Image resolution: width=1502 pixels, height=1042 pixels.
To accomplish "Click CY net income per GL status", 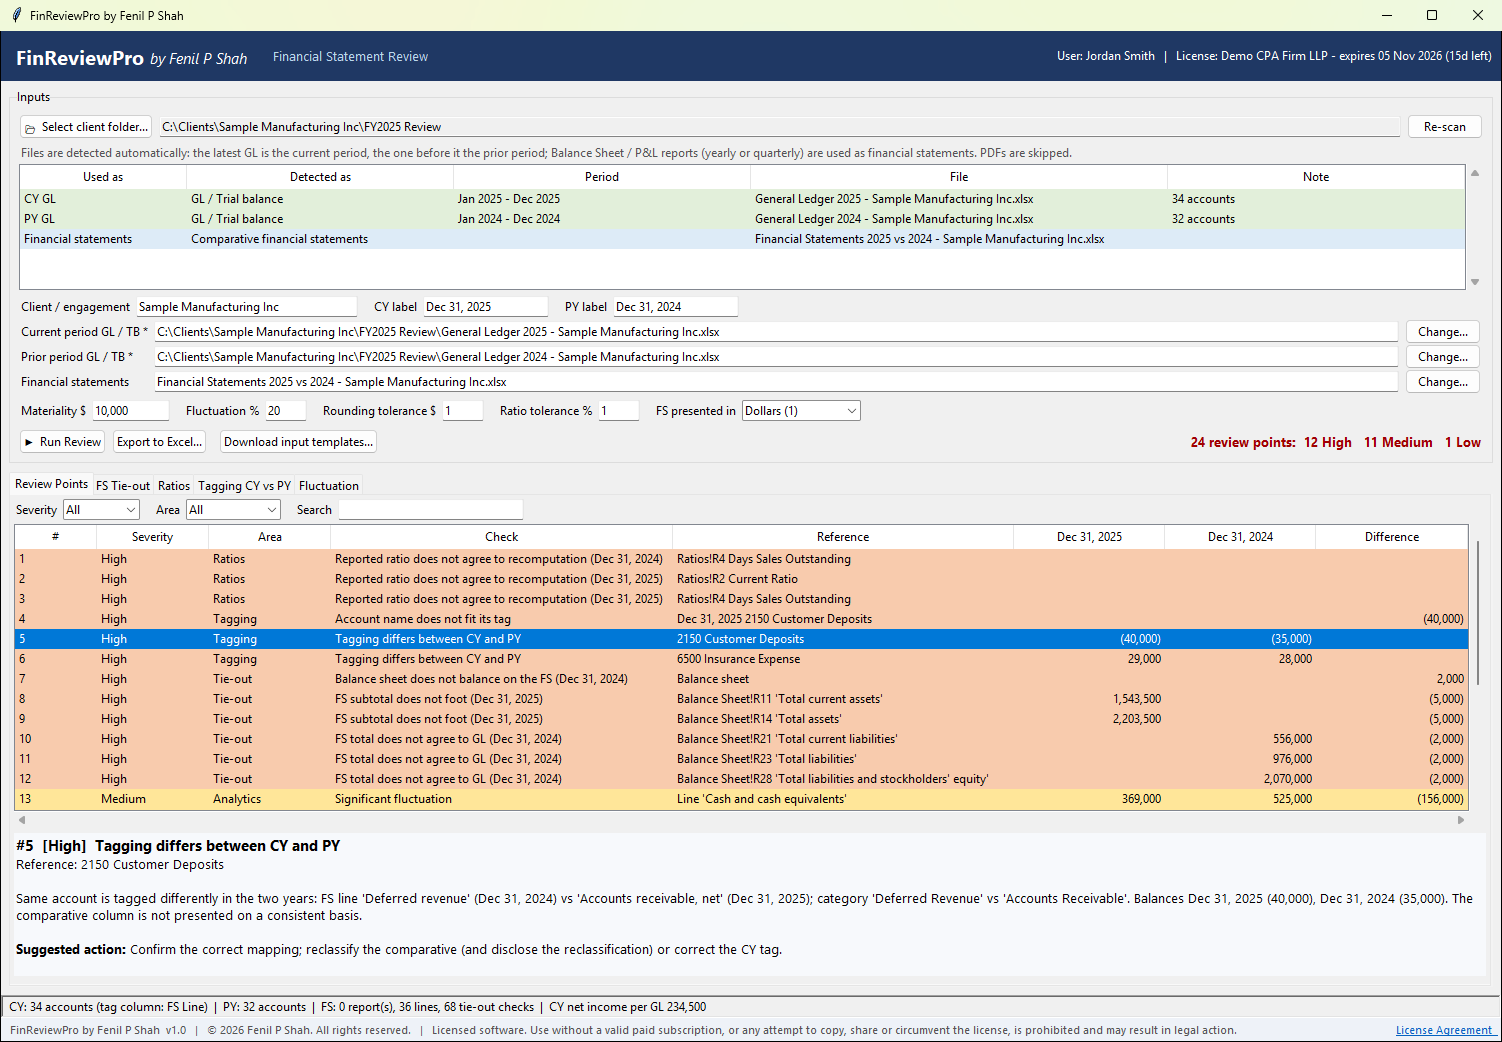I will [628, 1007].
